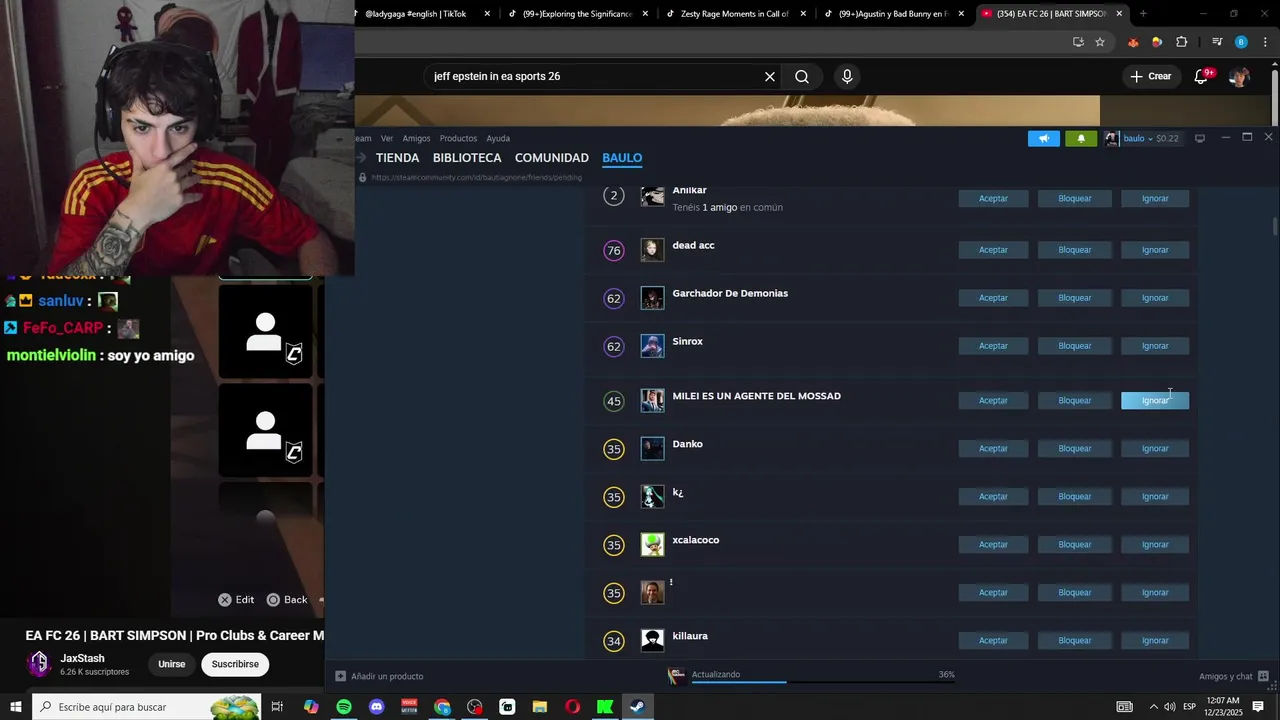This screenshot has height=720, width=1280.
Task: Click the level 76 badge for dead acc
Action: [x=614, y=250]
